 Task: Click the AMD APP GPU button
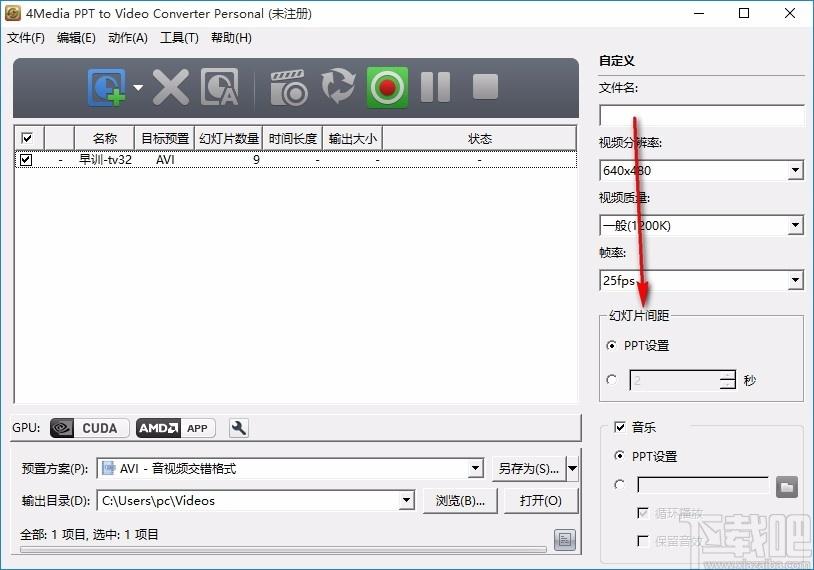[175, 428]
